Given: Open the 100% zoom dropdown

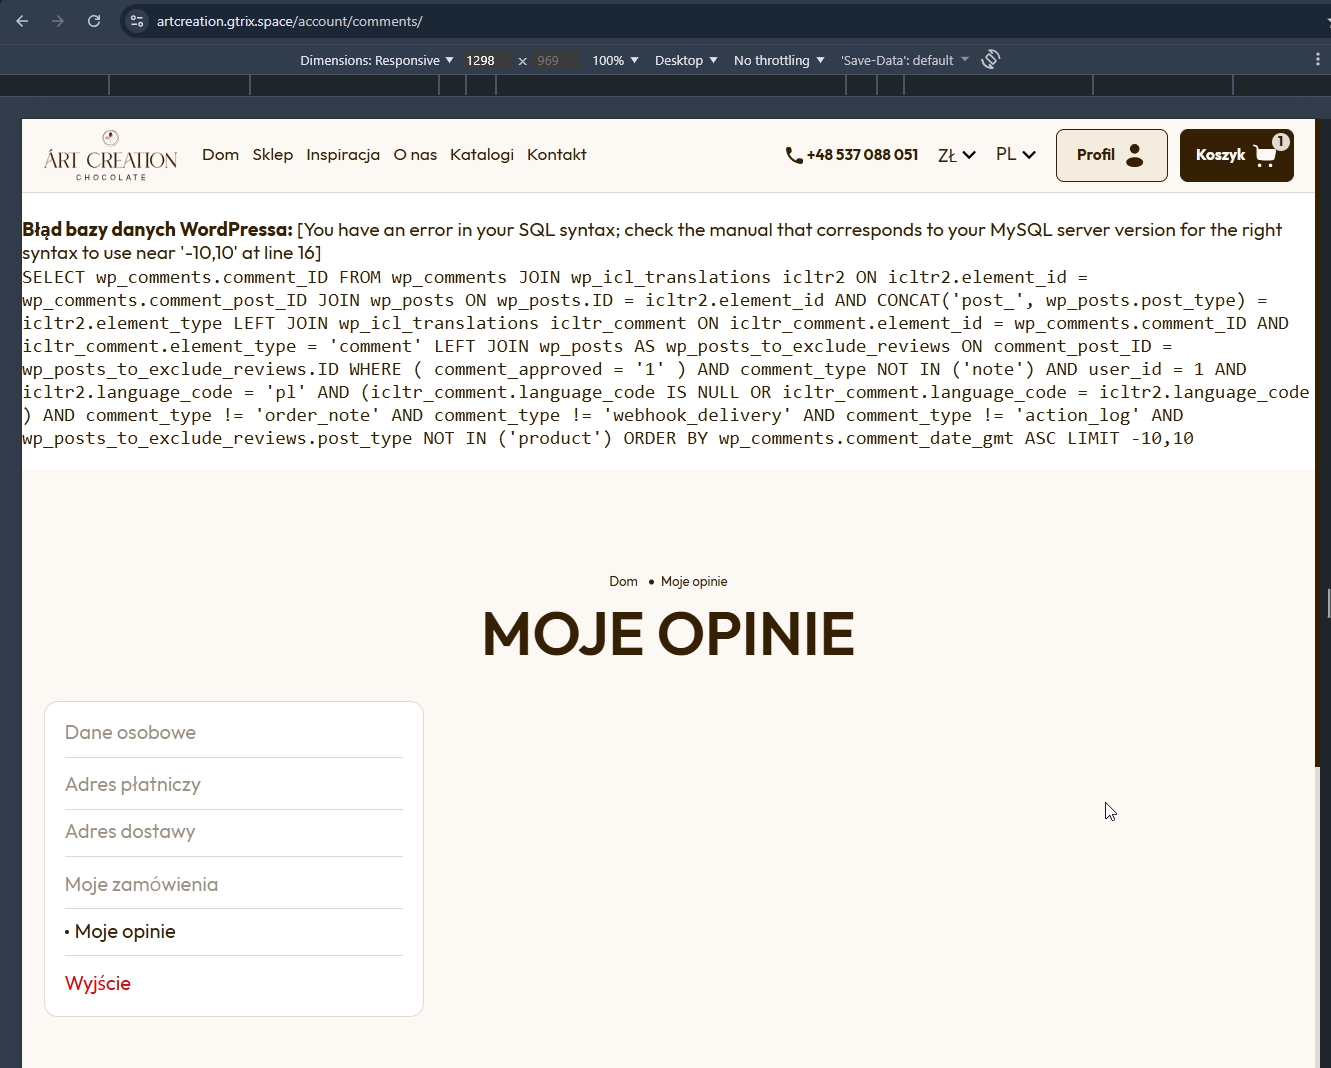Looking at the screenshot, I should tap(615, 61).
